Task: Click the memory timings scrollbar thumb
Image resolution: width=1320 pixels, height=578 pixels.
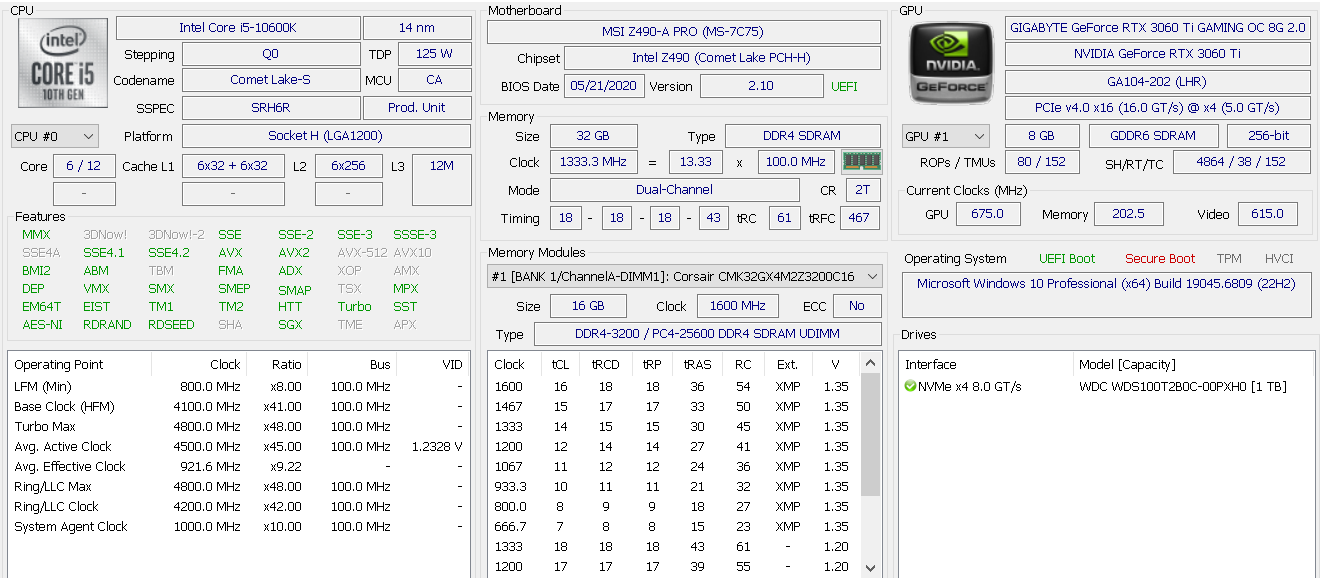Action: click(871, 434)
